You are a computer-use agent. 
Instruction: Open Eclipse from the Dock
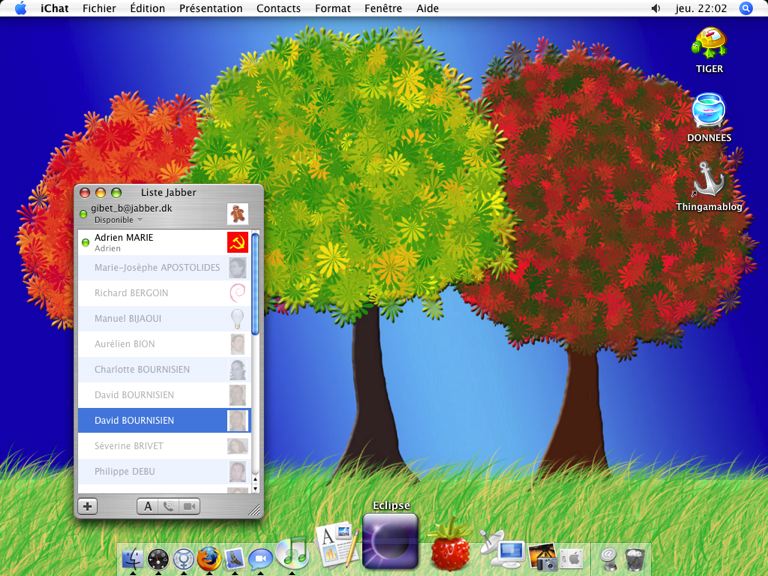point(389,541)
